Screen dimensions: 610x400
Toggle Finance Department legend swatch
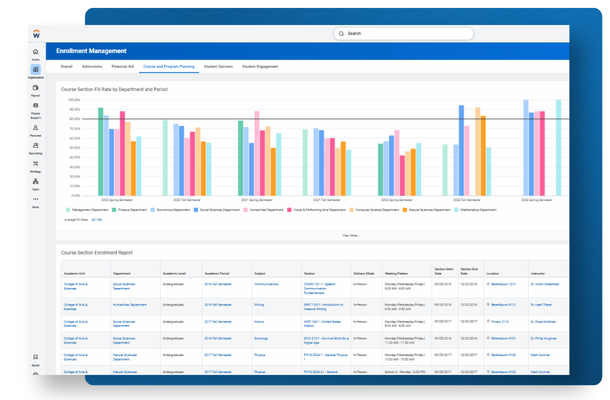tap(114, 210)
